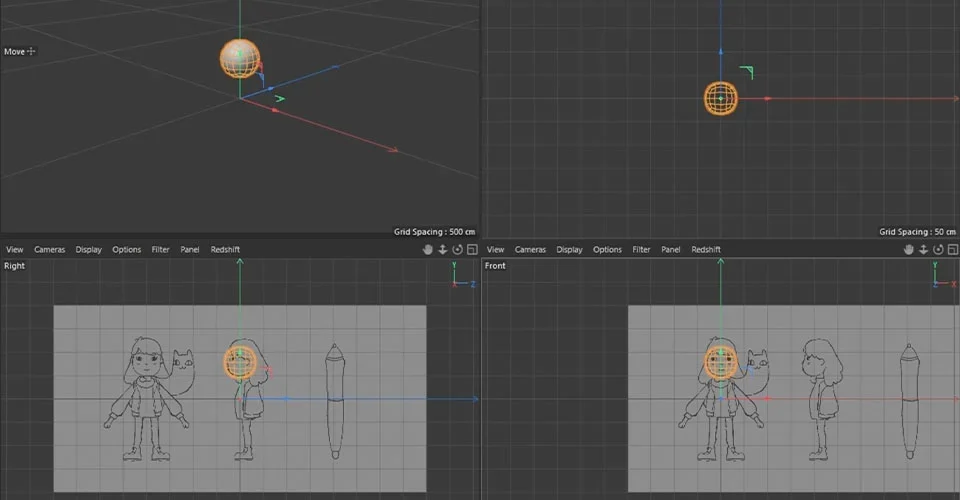This screenshot has height=500, width=960.
Task: Open the Cameras menu of the Right viewport
Action: (50, 250)
